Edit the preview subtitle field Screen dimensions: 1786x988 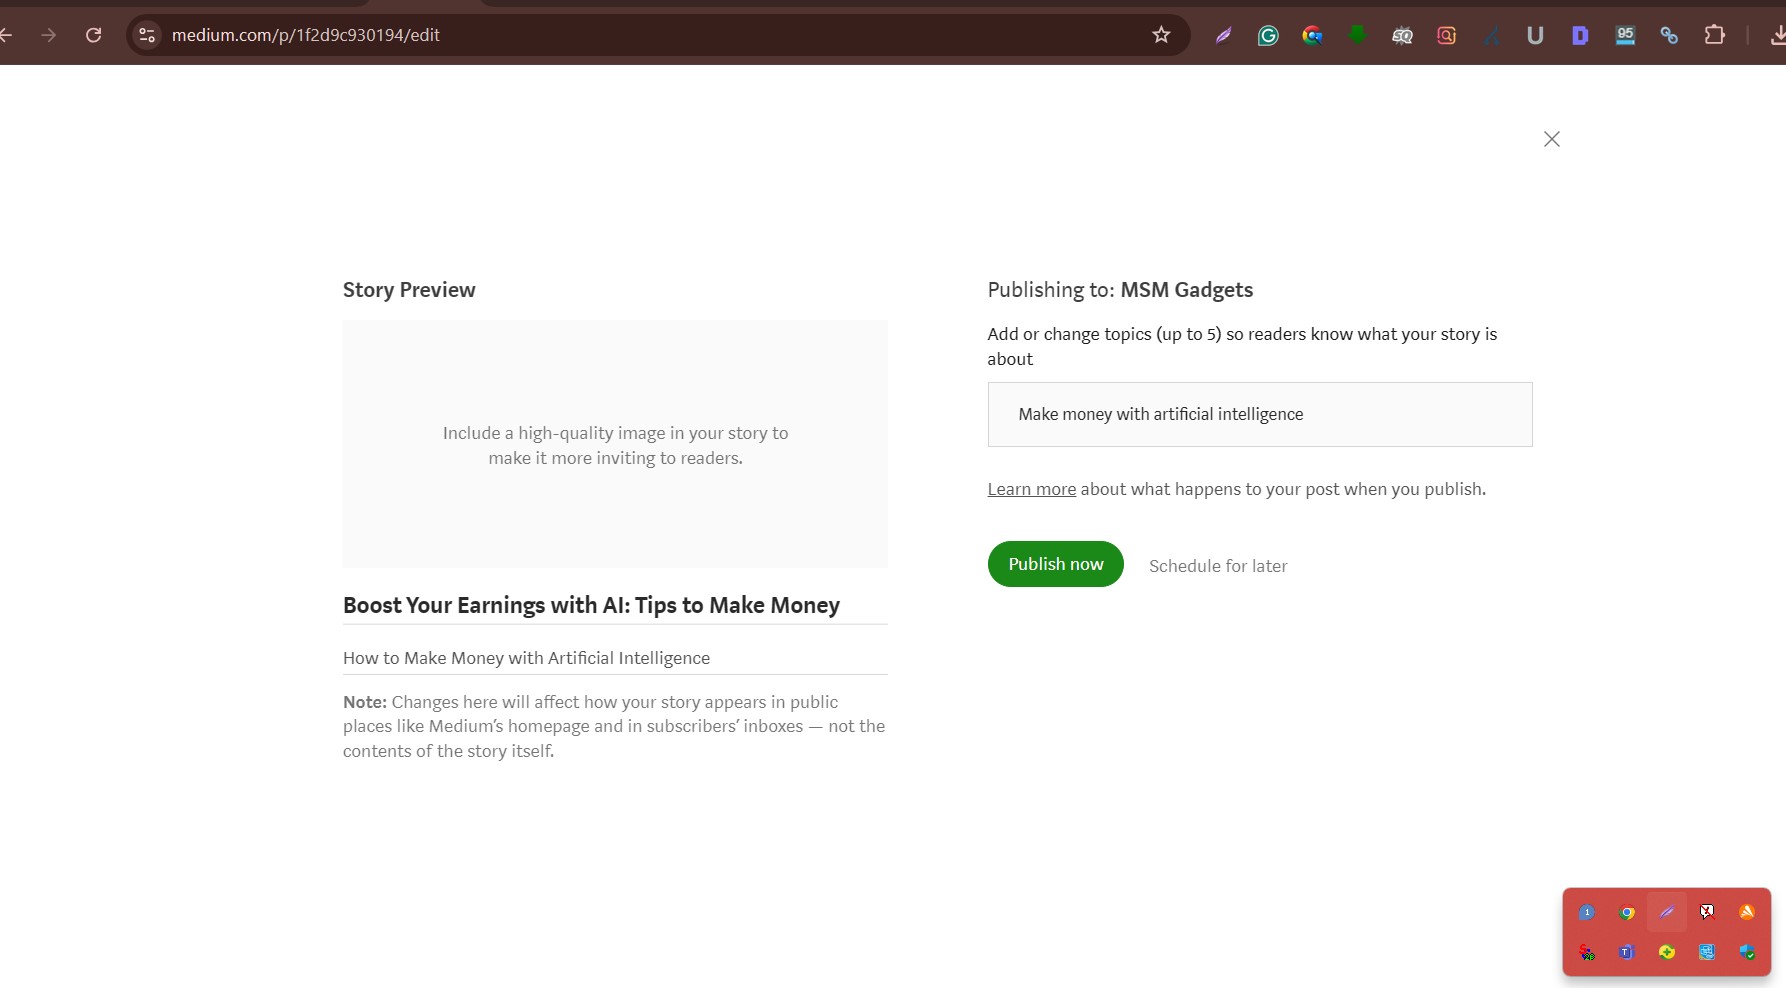coord(614,658)
